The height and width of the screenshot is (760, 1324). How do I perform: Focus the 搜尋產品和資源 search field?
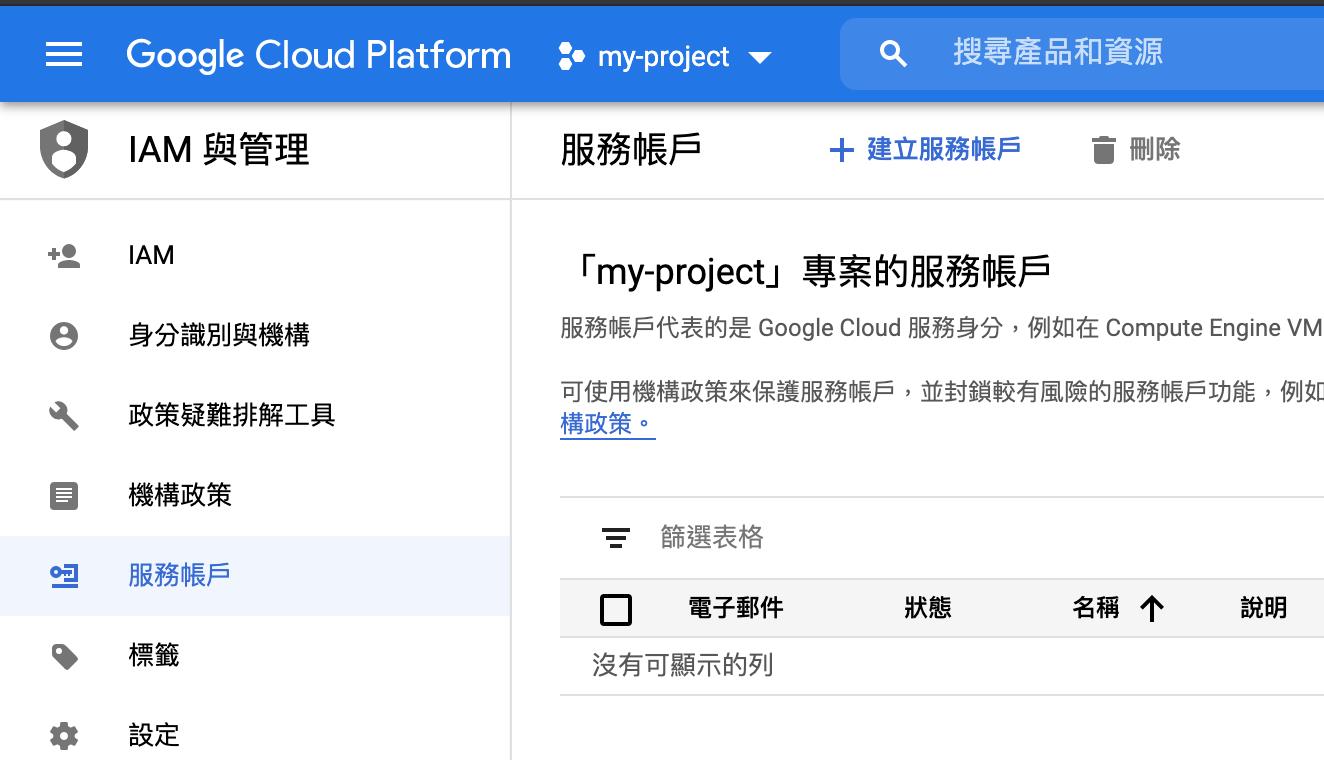(x=1082, y=54)
